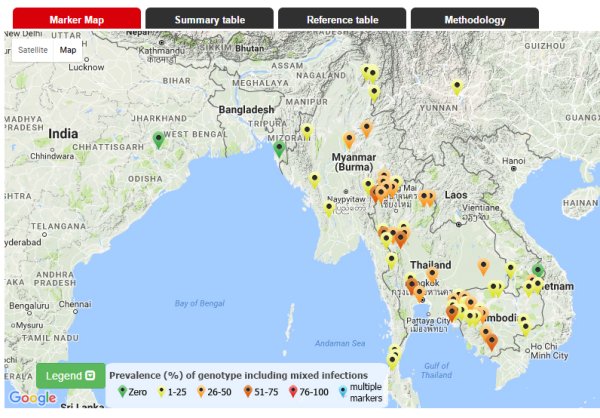The height and width of the screenshot is (418, 600).
Task: Open the Methodology tab
Action: (474, 19)
